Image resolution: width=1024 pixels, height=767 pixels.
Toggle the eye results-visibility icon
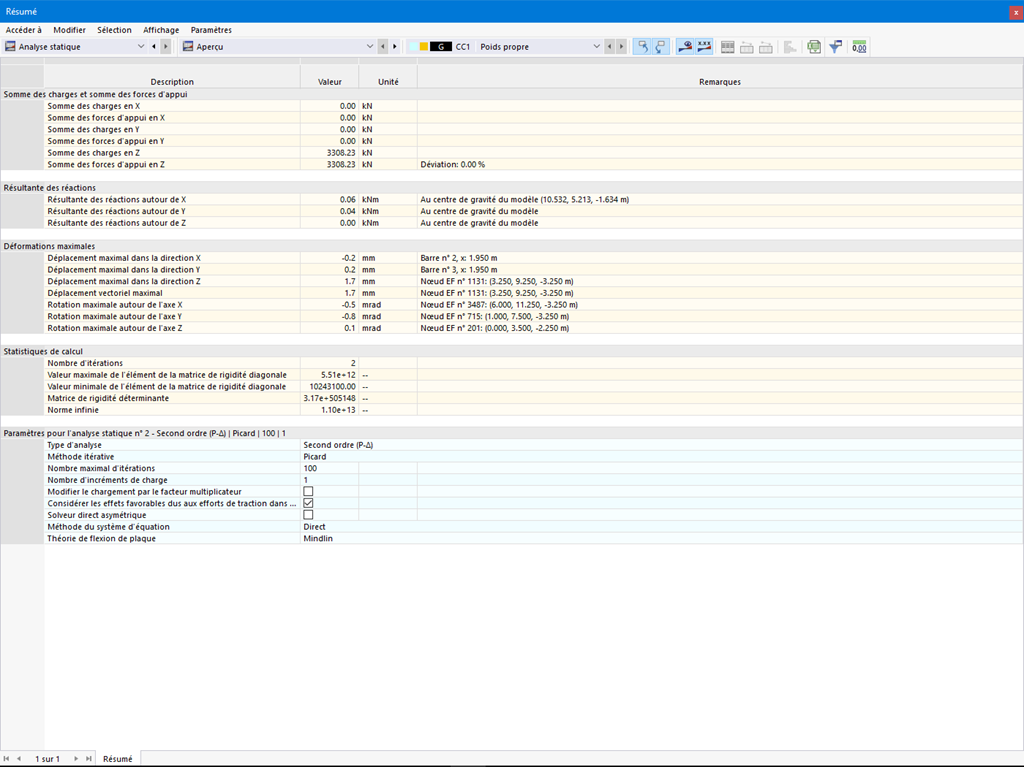pos(684,46)
